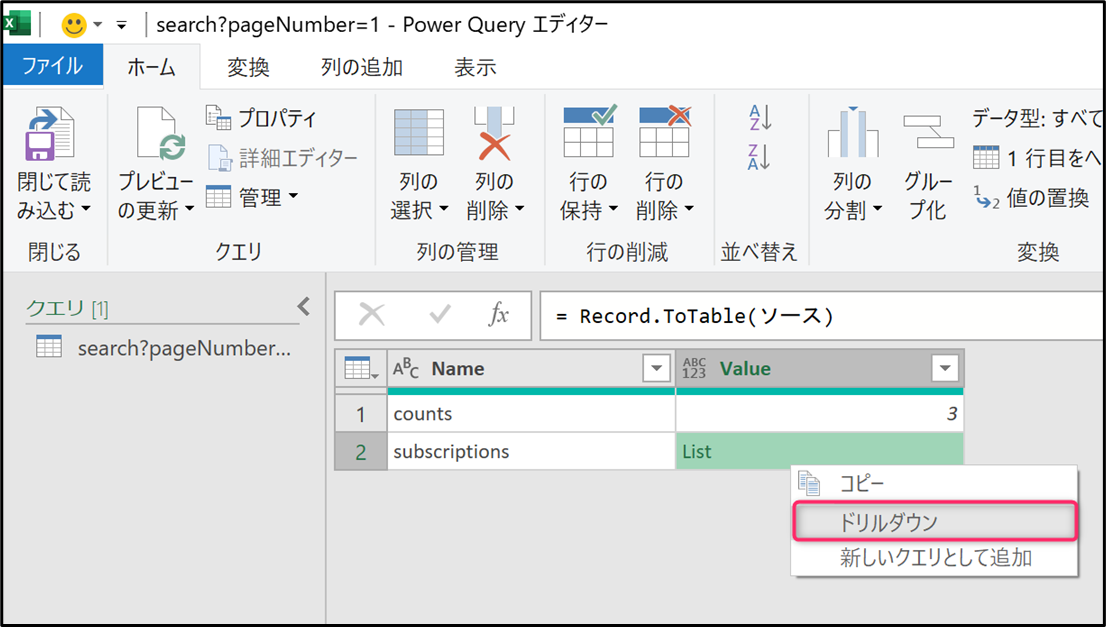The height and width of the screenshot is (627, 1106).
Task: Open the Manage (管理) dropdown
Action: click(252, 197)
